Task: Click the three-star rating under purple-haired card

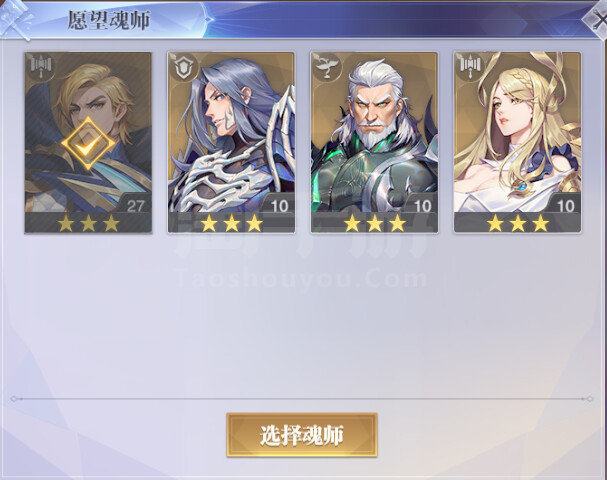Action: pyautogui.click(x=231, y=223)
